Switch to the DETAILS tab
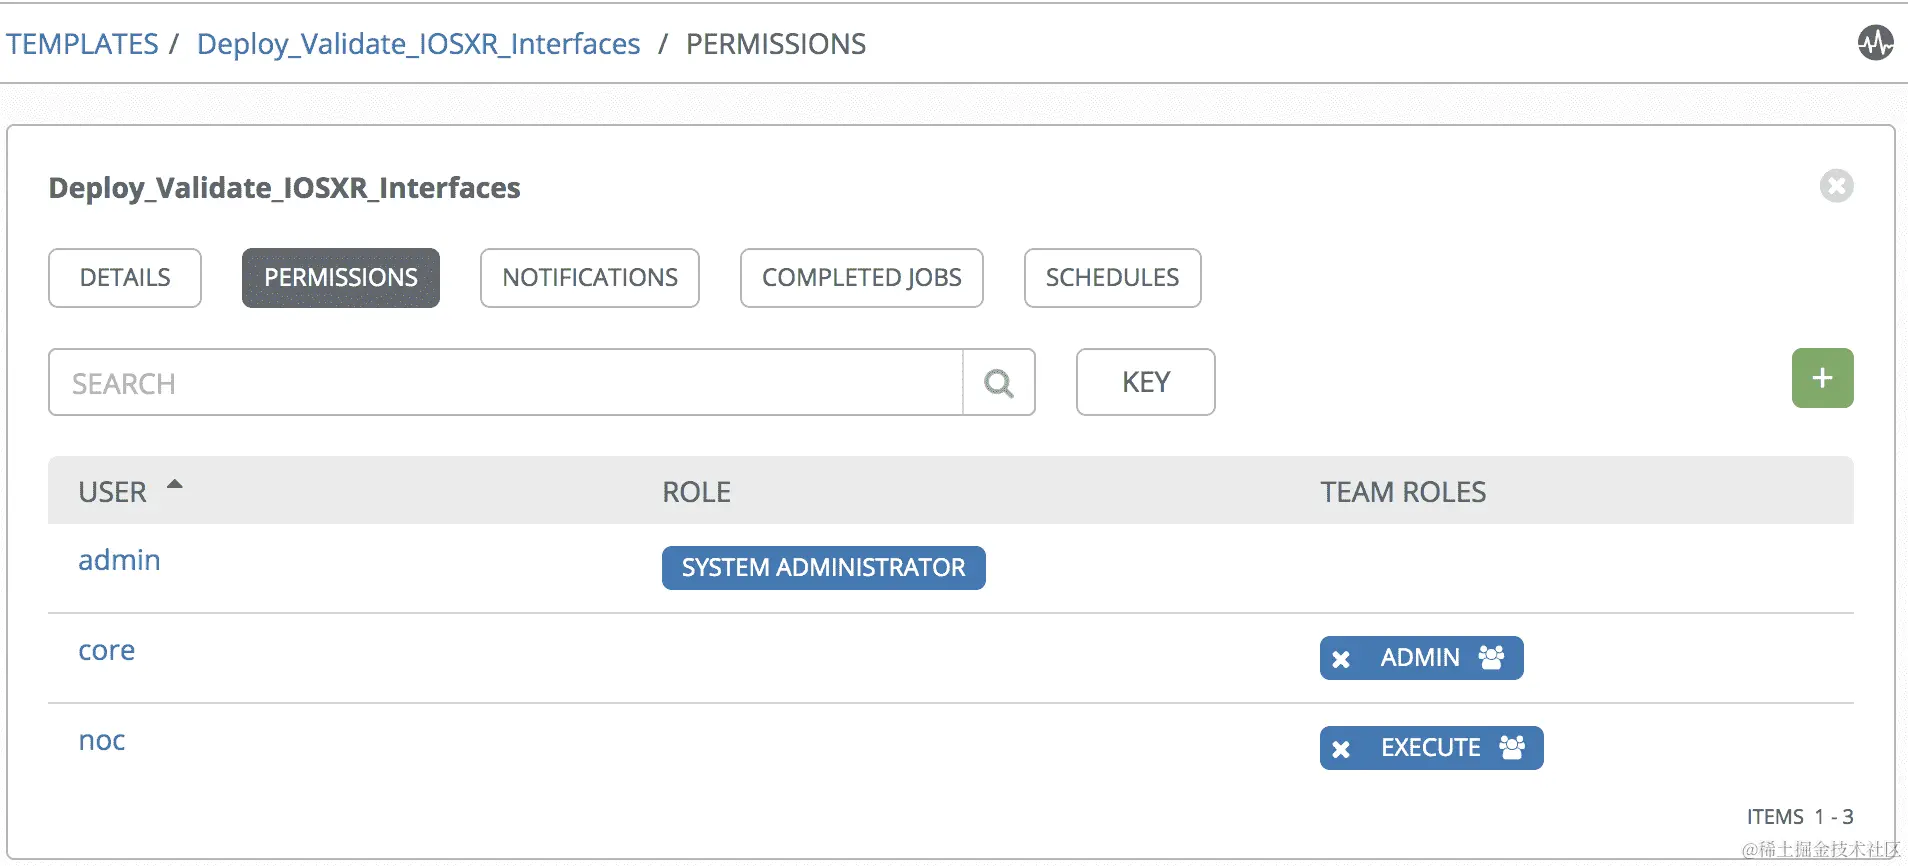Screen dimensions: 1908x866 pyautogui.click(x=125, y=278)
